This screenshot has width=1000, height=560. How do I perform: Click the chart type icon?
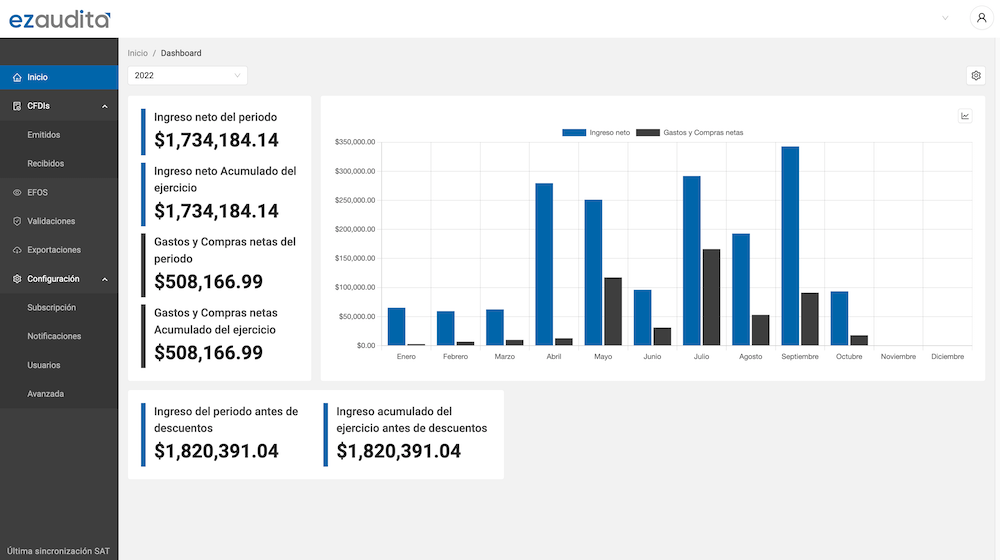(x=965, y=116)
